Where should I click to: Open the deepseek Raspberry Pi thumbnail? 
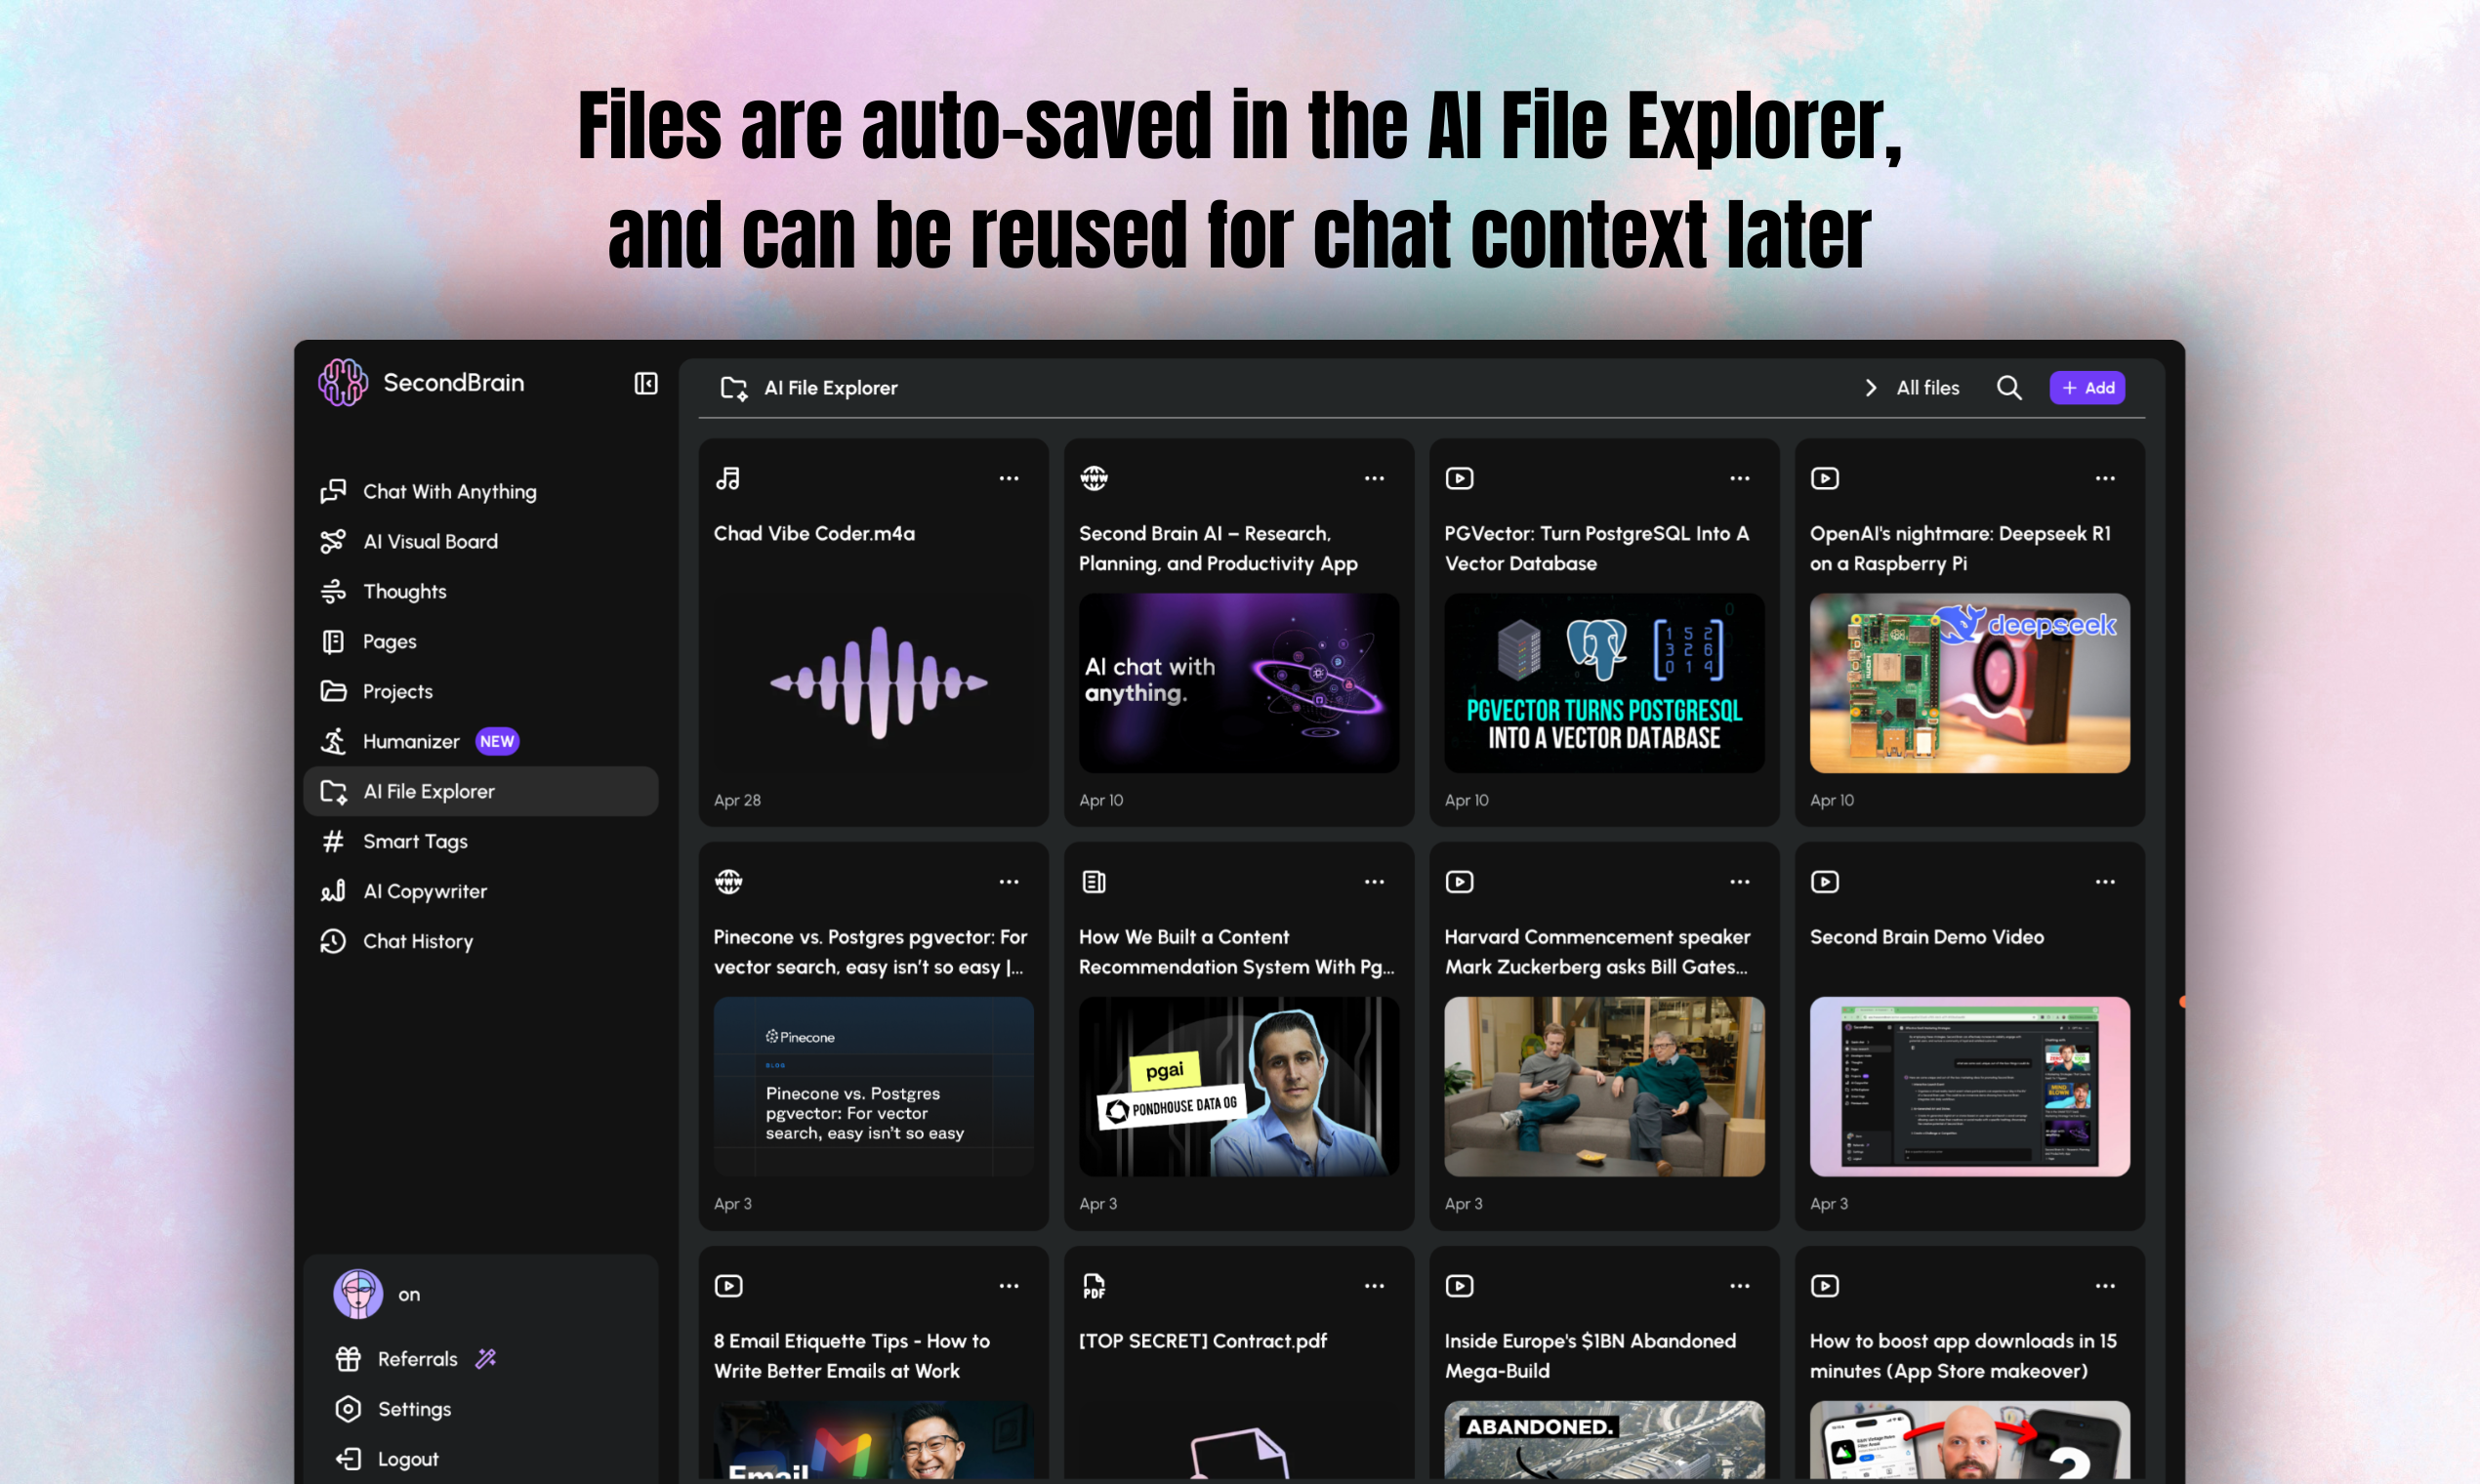(x=1969, y=683)
